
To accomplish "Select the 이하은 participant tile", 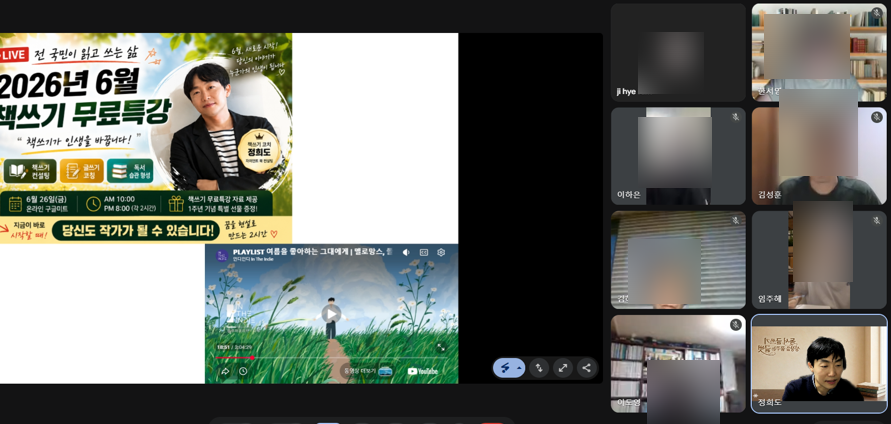I will [x=678, y=156].
